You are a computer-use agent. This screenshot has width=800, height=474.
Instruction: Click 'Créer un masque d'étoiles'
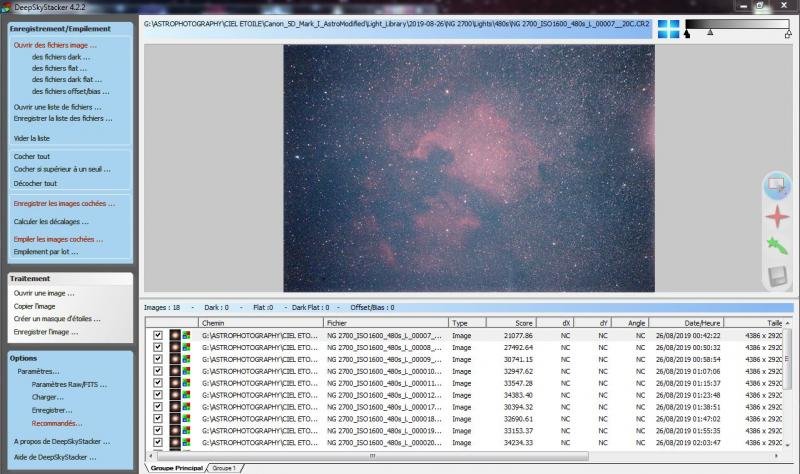pos(57,318)
